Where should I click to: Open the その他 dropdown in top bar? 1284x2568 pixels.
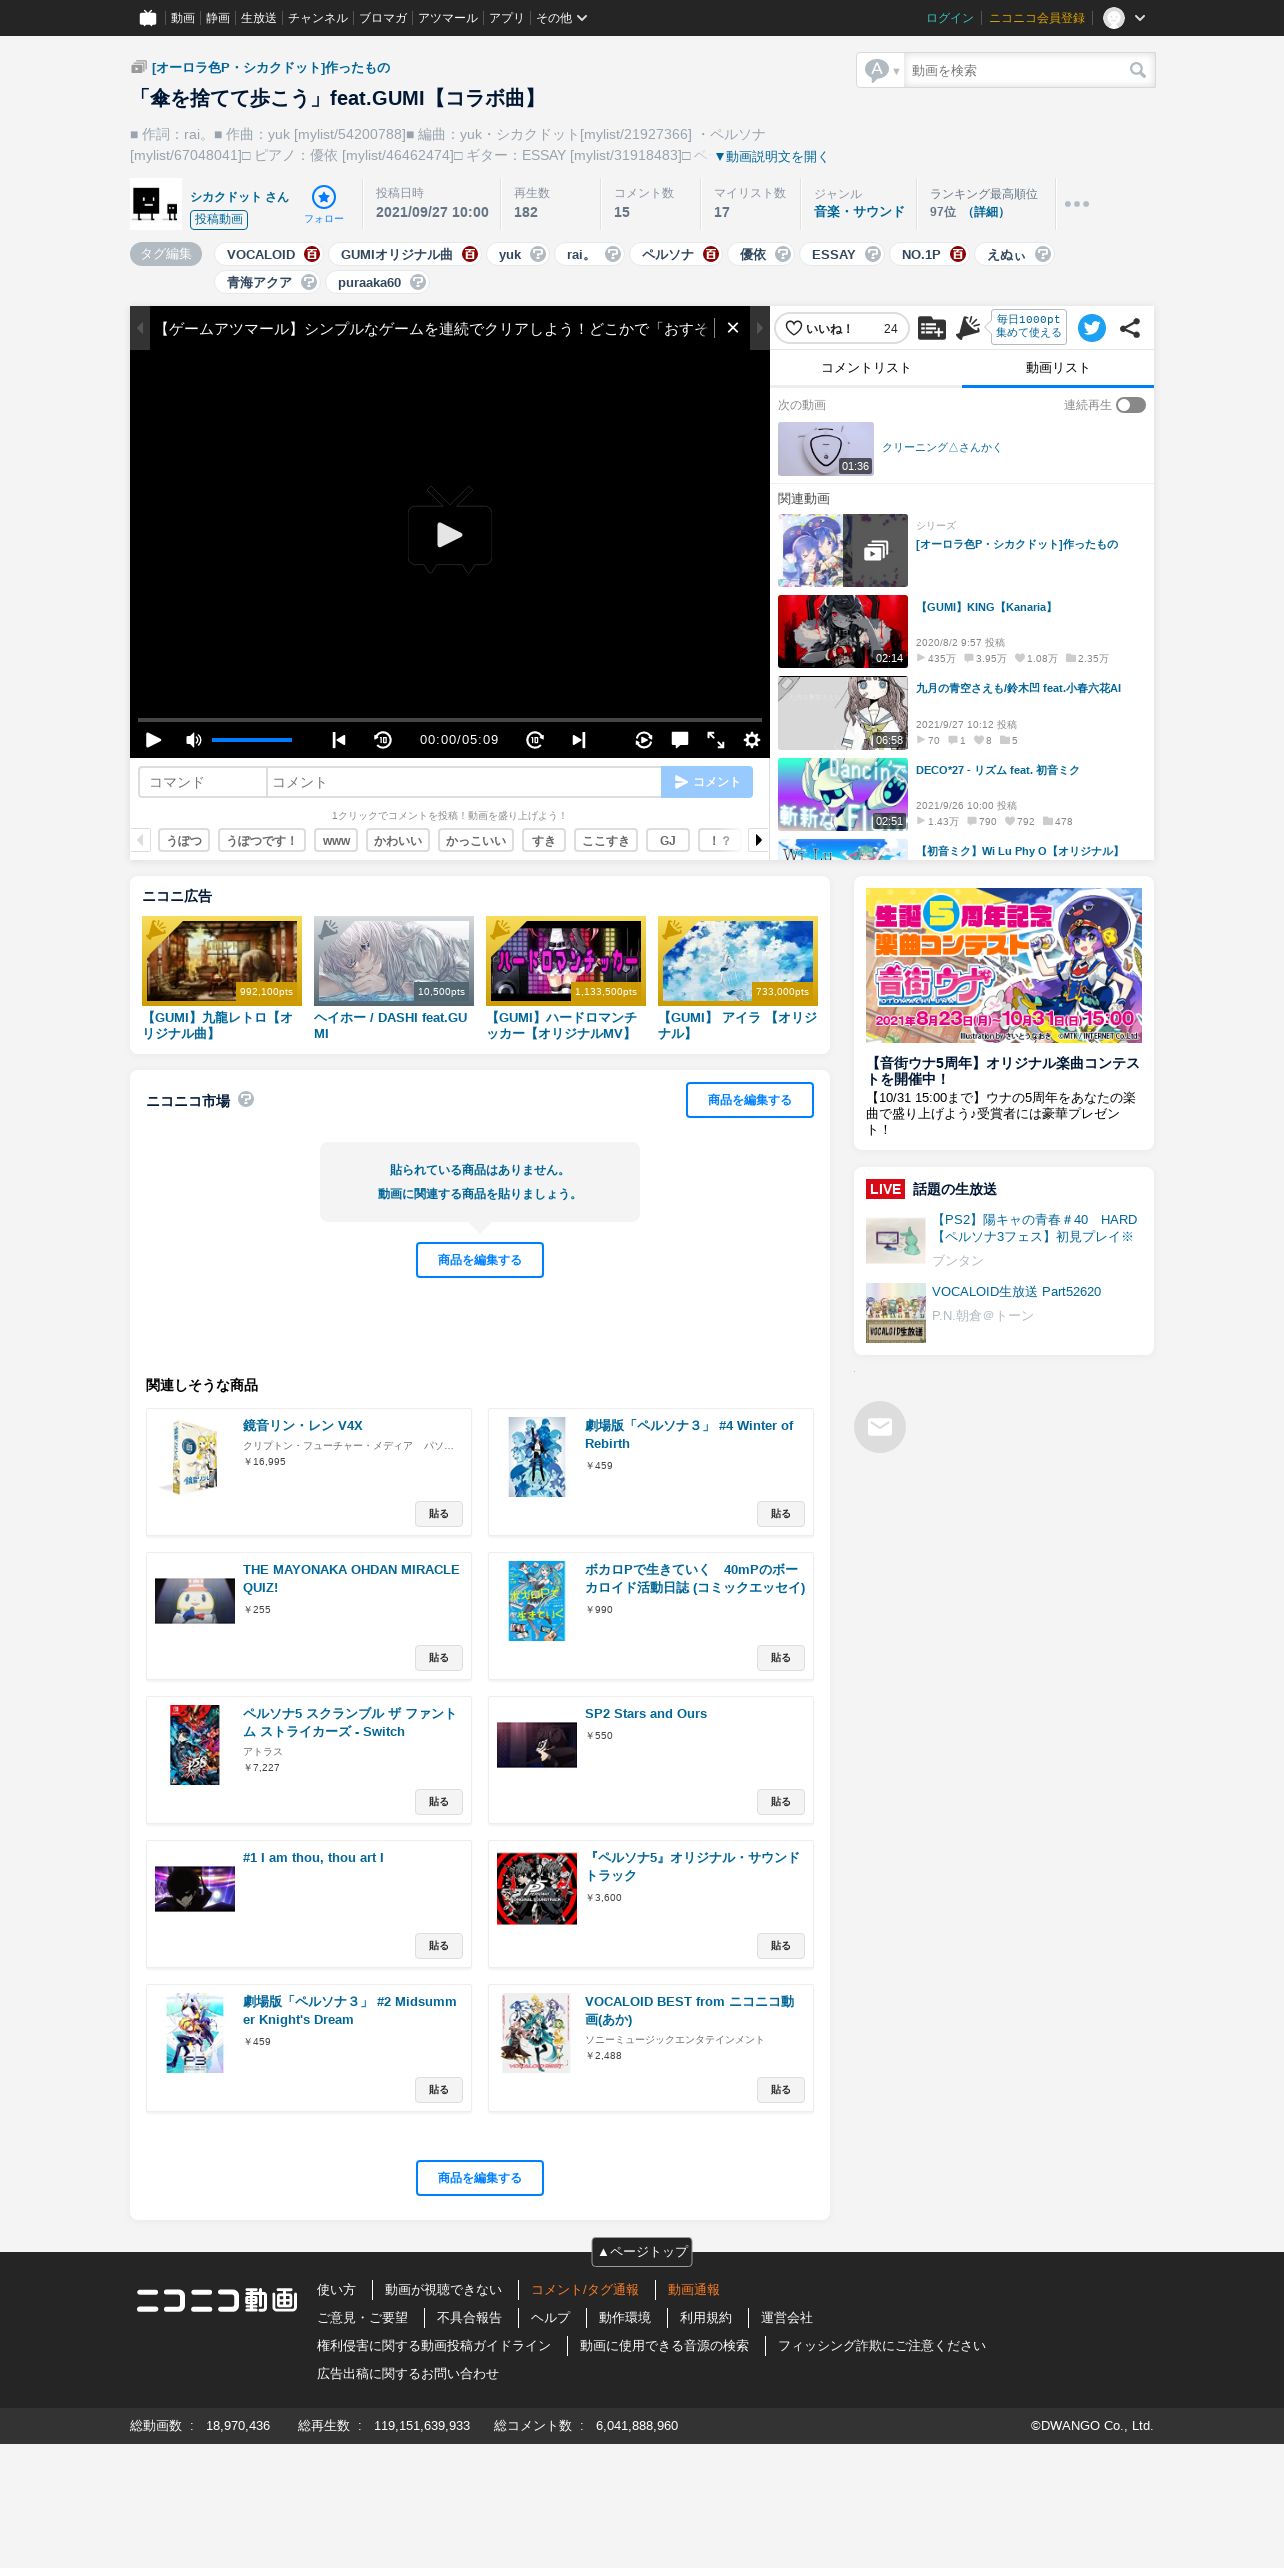(x=561, y=18)
